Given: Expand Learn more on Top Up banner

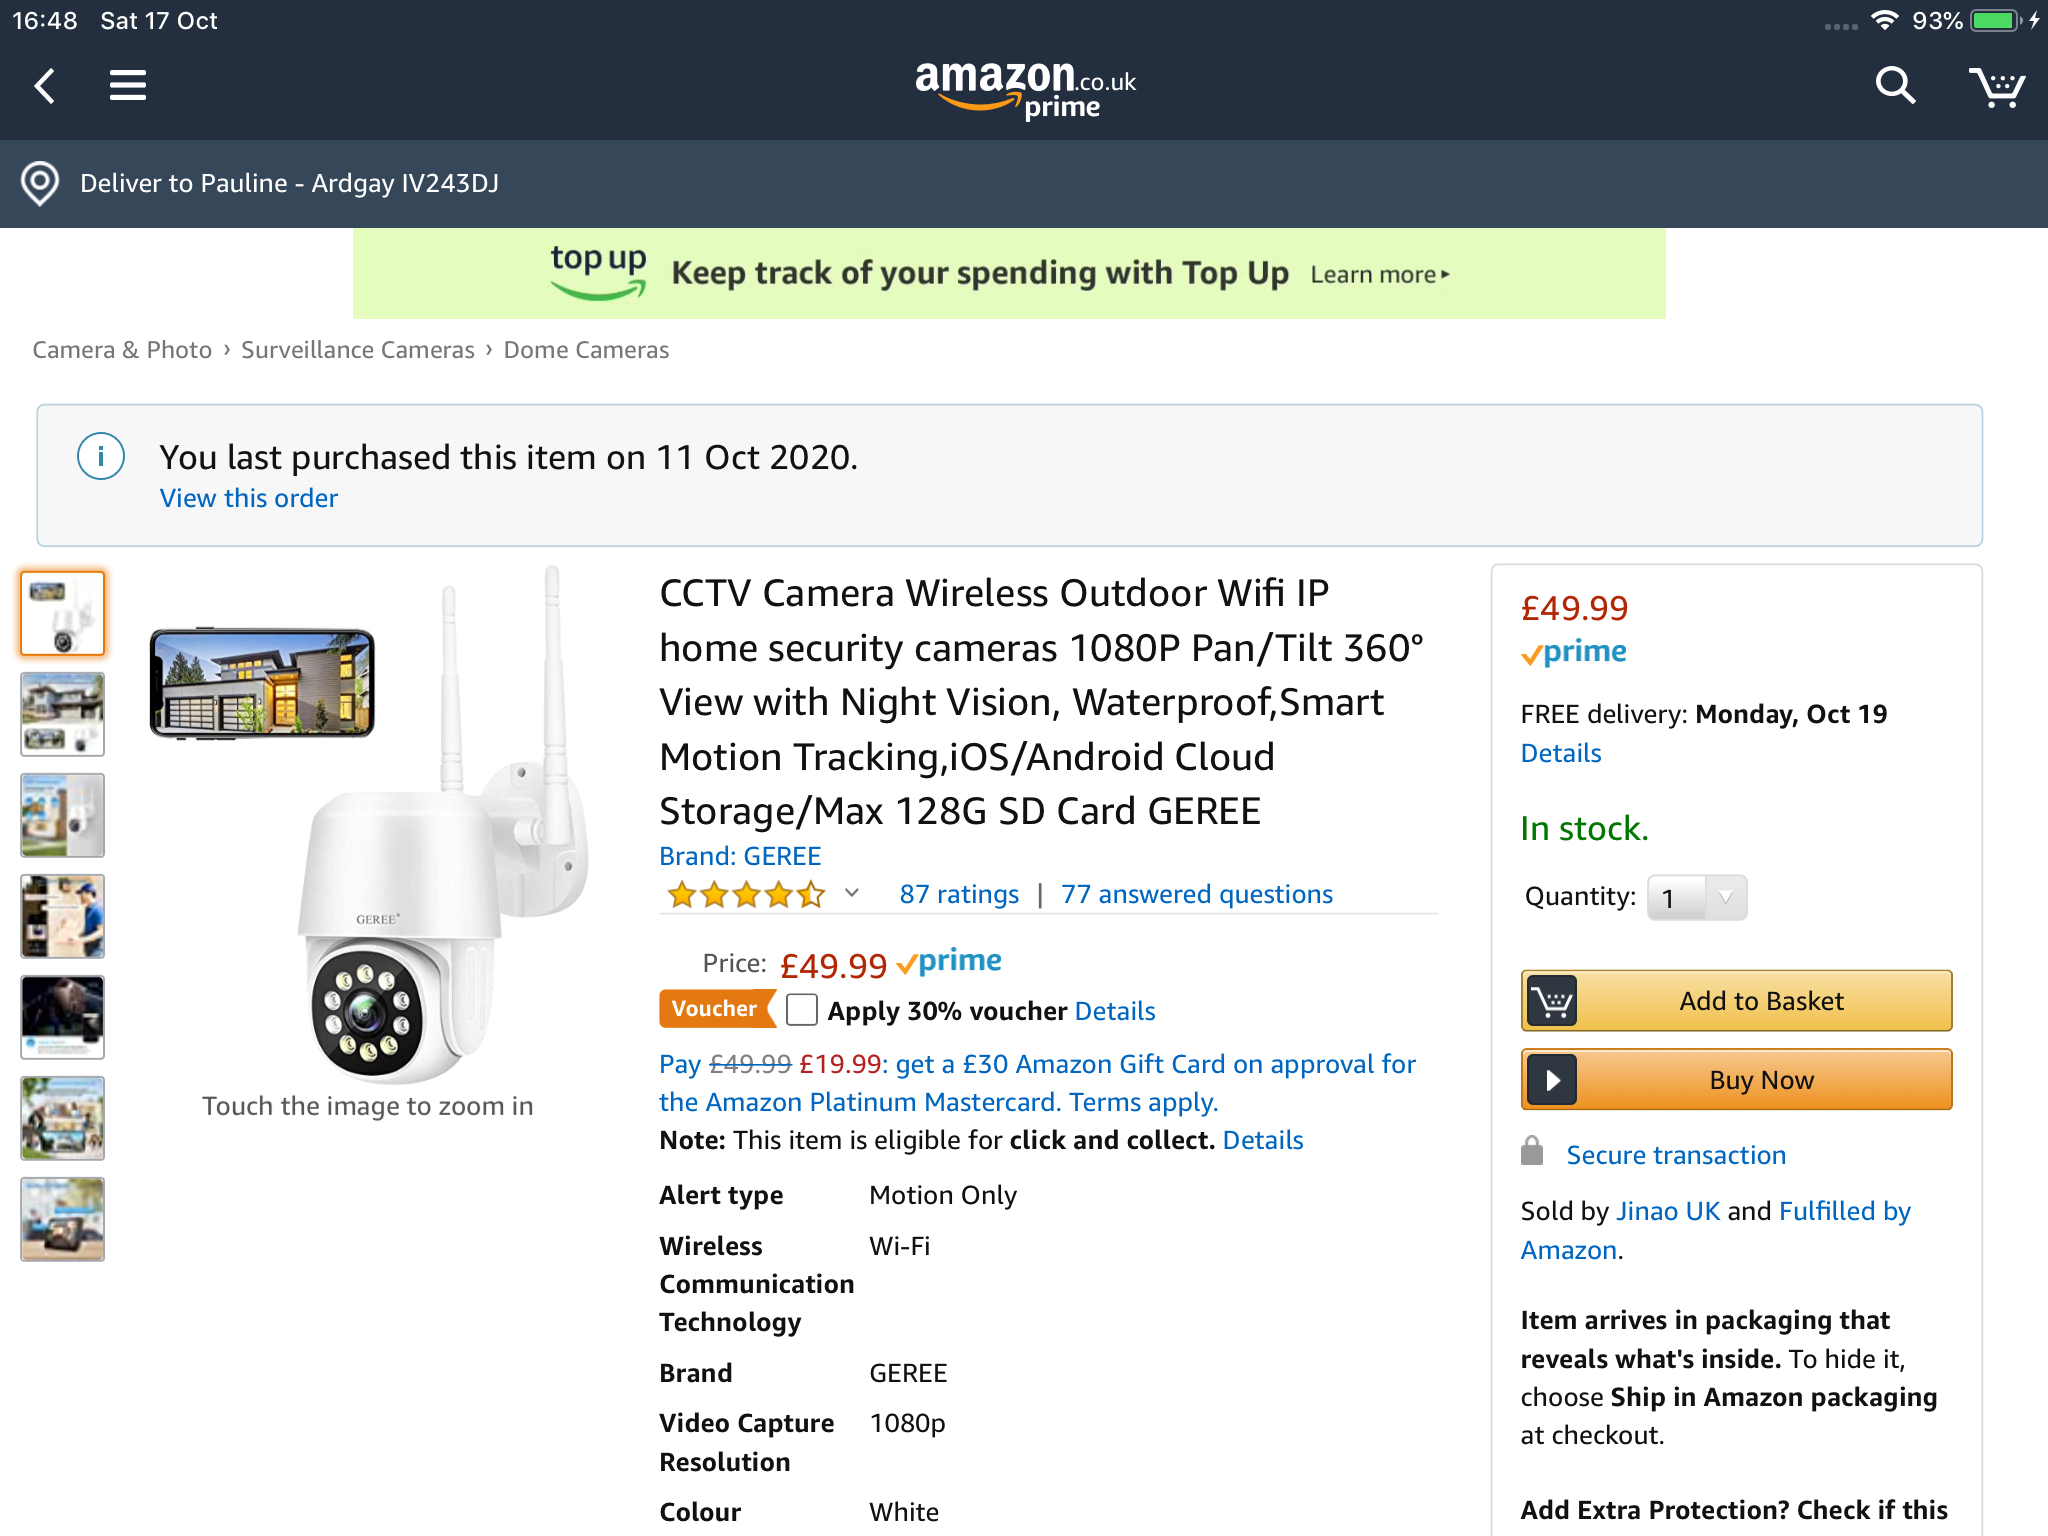Looking at the screenshot, I should pos(1380,275).
